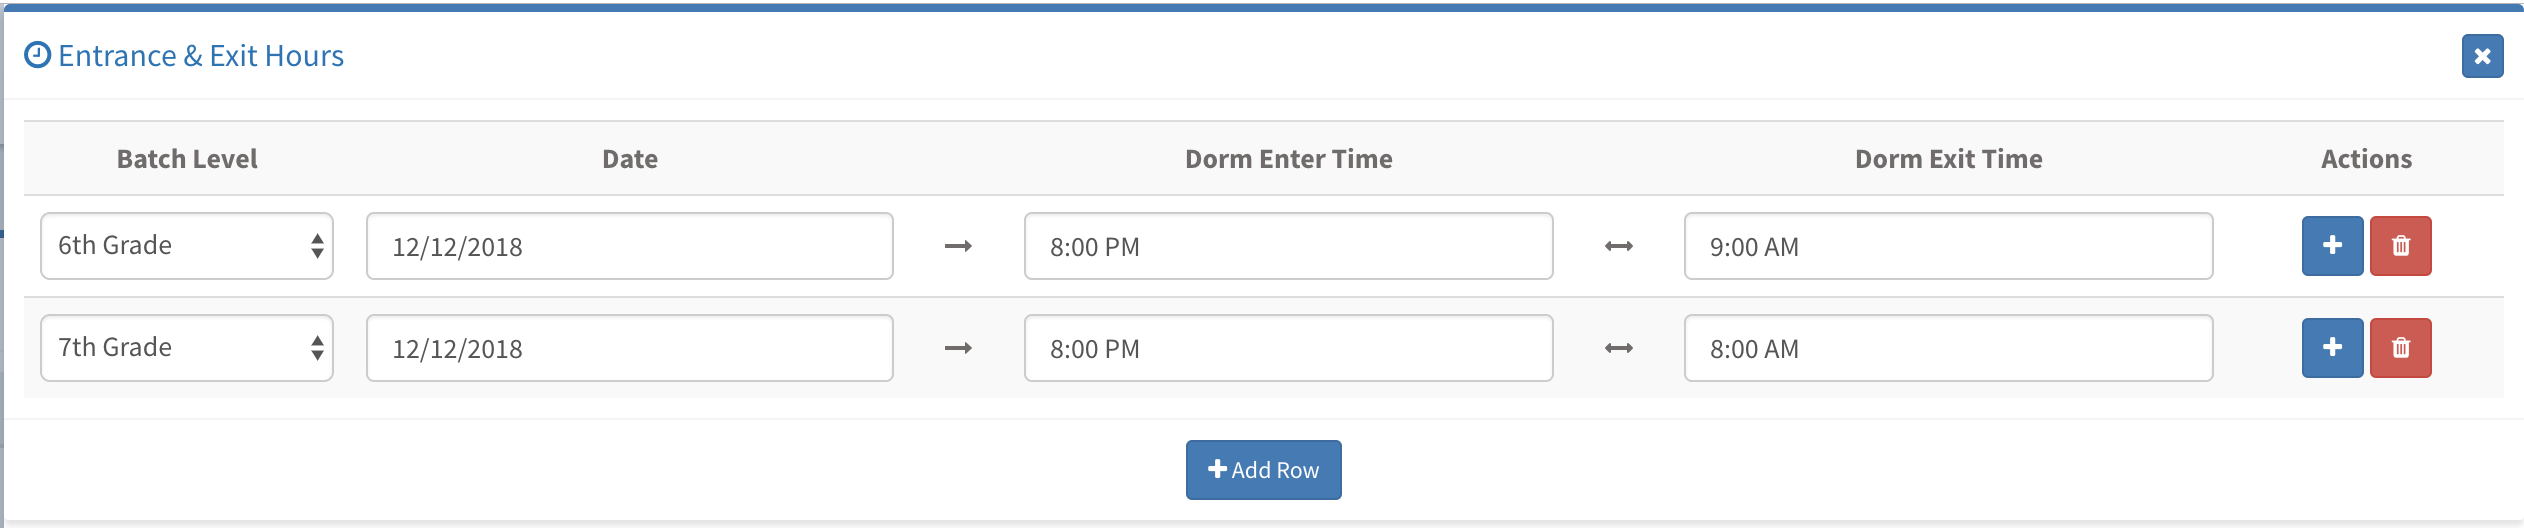The width and height of the screenshot is (2524, 528).
Task: Open the 7th Grade batch level dropdown
Action: coord(187,348)
